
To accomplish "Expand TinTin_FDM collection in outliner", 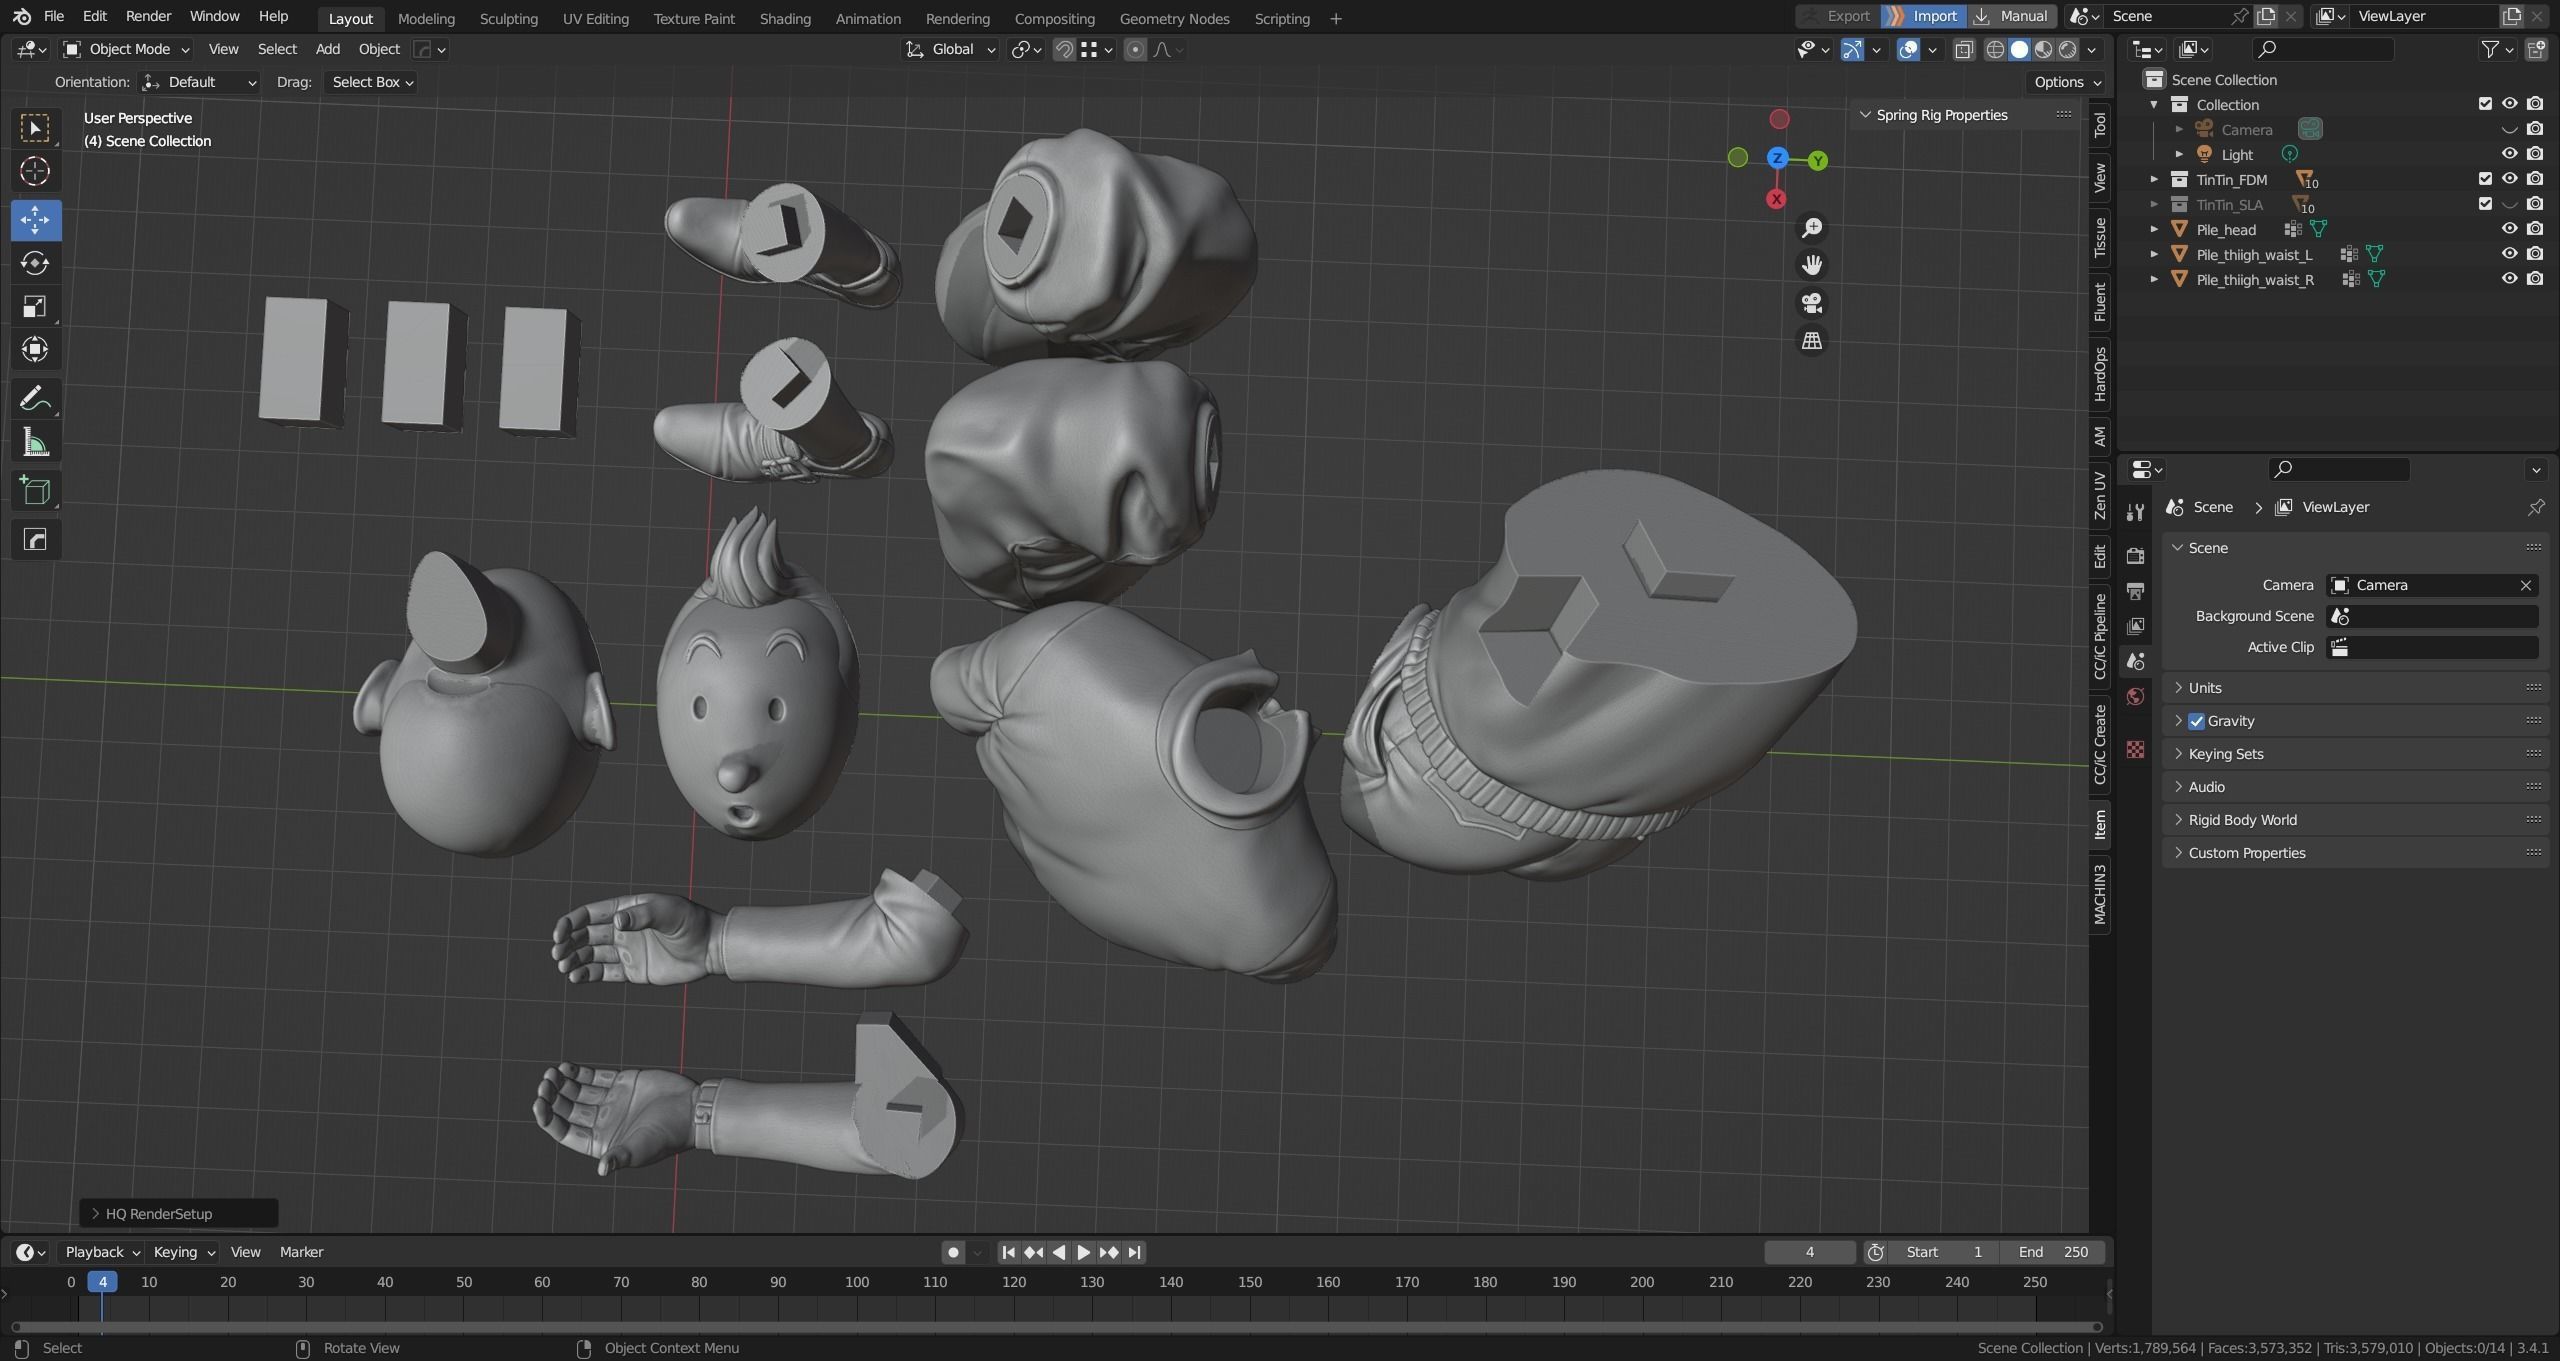I will 2154,179.
